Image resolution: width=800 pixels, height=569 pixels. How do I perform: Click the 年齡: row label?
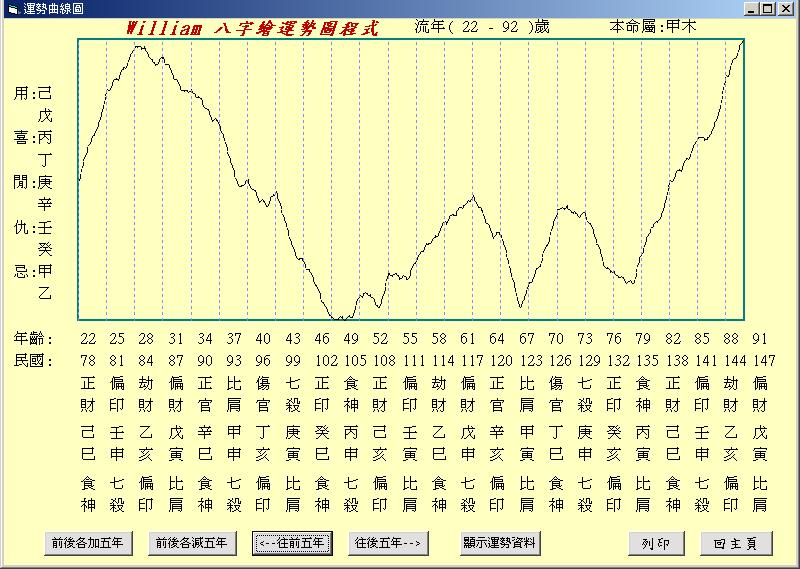[x=33, y=338]
